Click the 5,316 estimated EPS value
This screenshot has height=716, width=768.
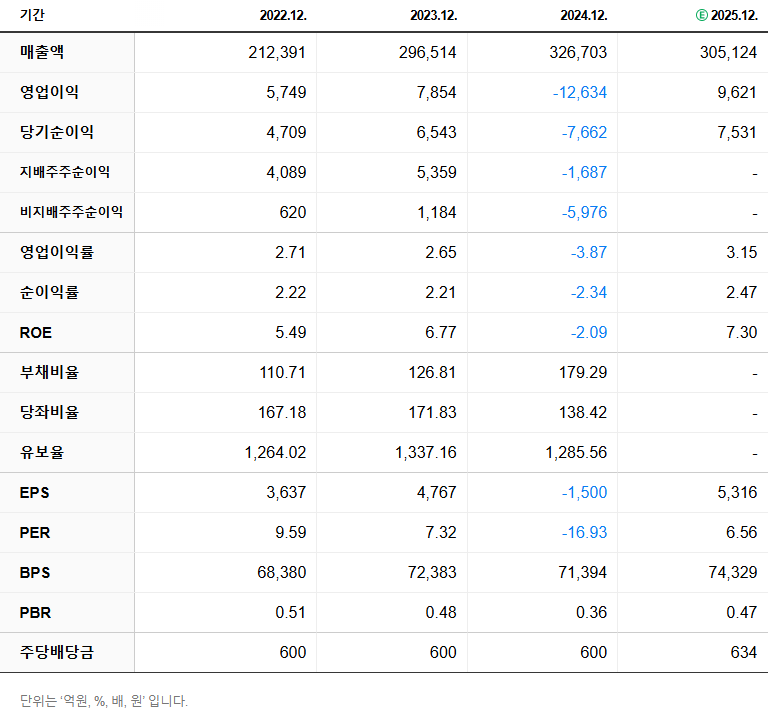pos(737,492)
